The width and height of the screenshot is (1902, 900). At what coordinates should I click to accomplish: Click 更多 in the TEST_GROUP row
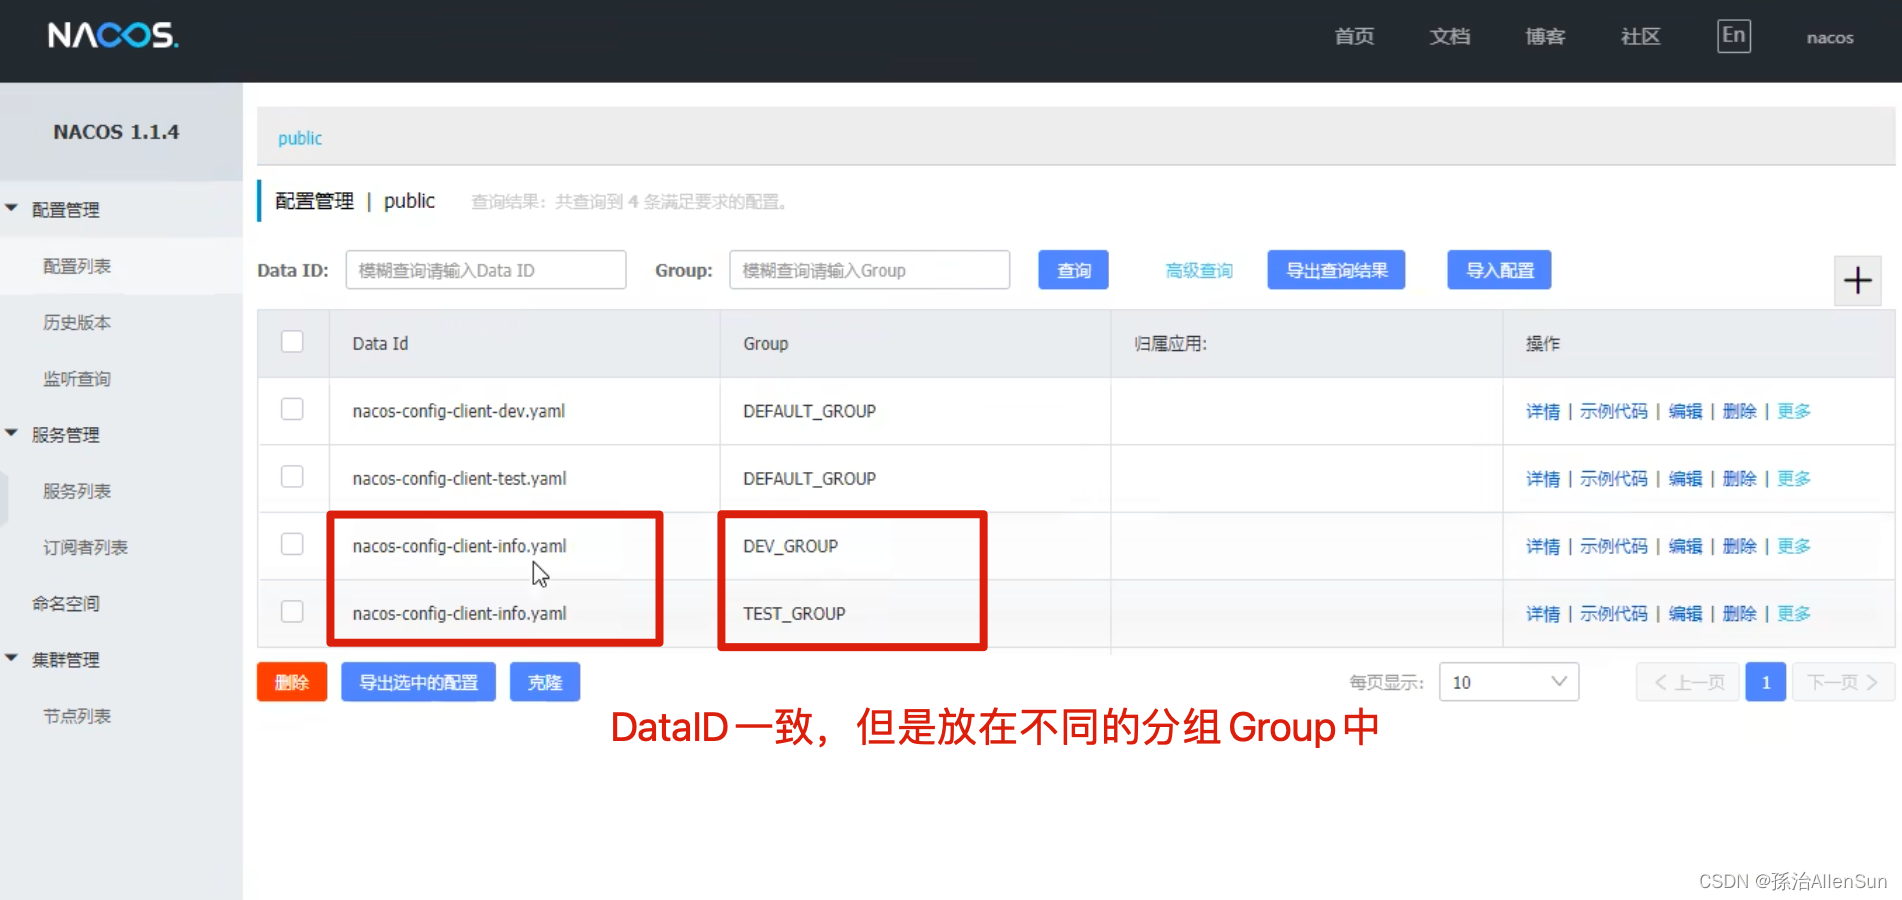click(1794, 613)
